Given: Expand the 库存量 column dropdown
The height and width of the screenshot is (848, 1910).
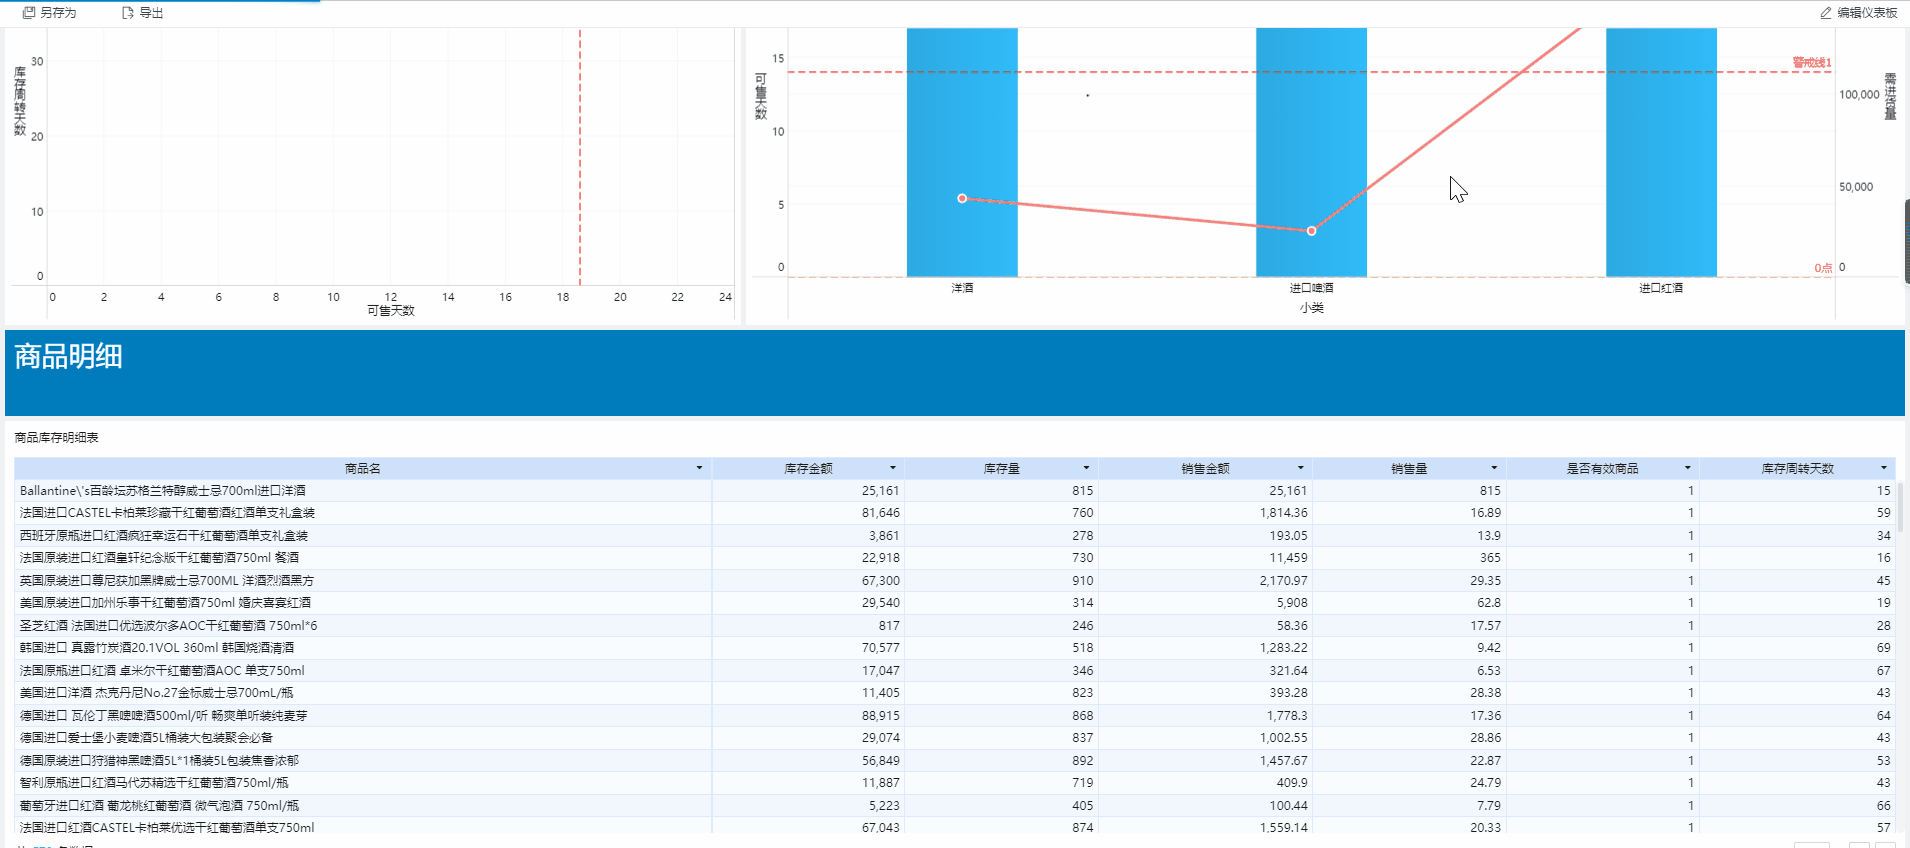Looking at the screenshot, I should pyautogui.click(x=1086, y=468).
